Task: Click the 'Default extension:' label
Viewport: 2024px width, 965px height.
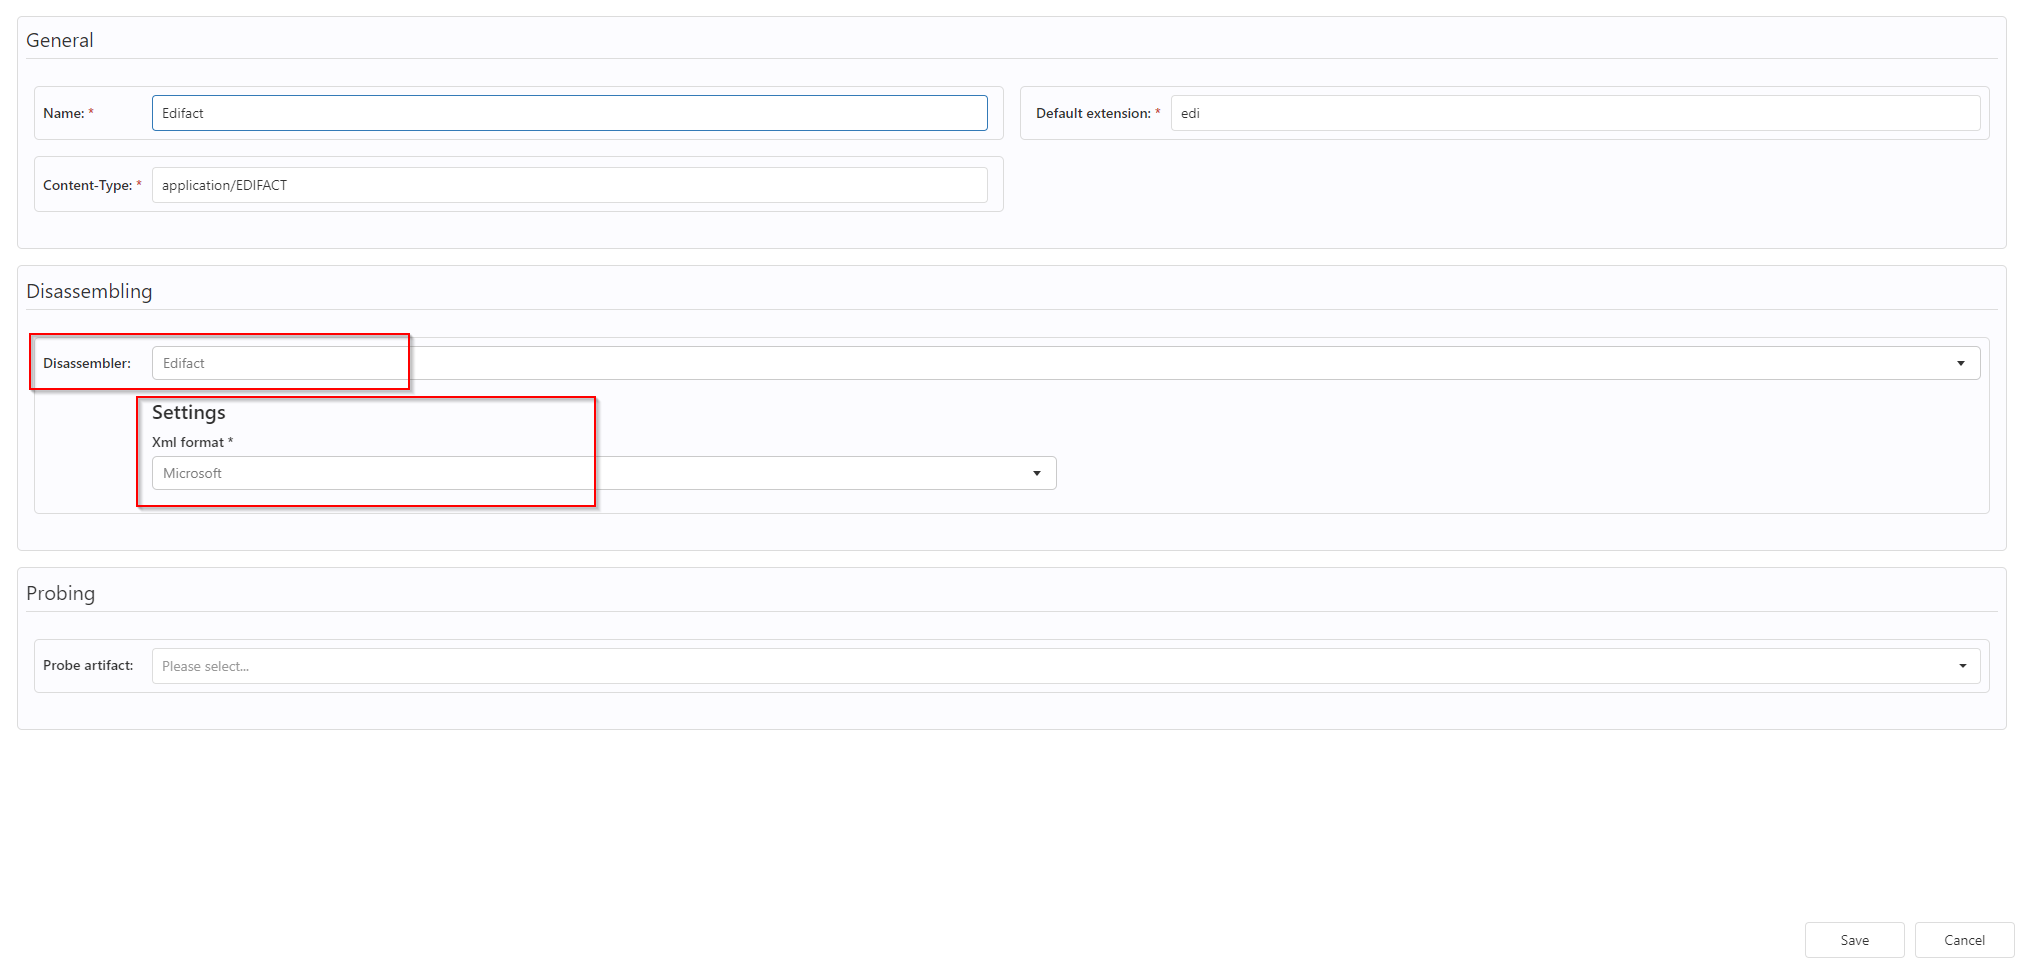Action: pyautogui.click(x=1093, y=113)
